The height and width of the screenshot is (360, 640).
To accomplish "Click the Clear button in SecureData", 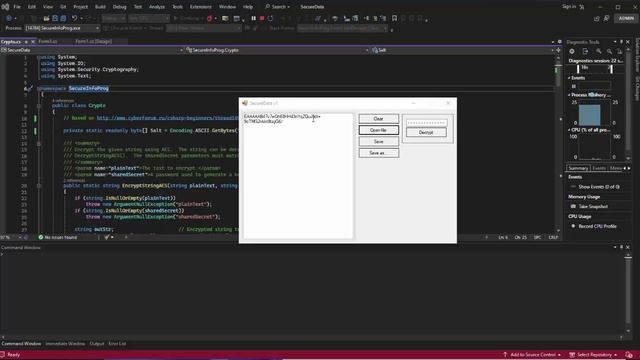I will (379, 119).
